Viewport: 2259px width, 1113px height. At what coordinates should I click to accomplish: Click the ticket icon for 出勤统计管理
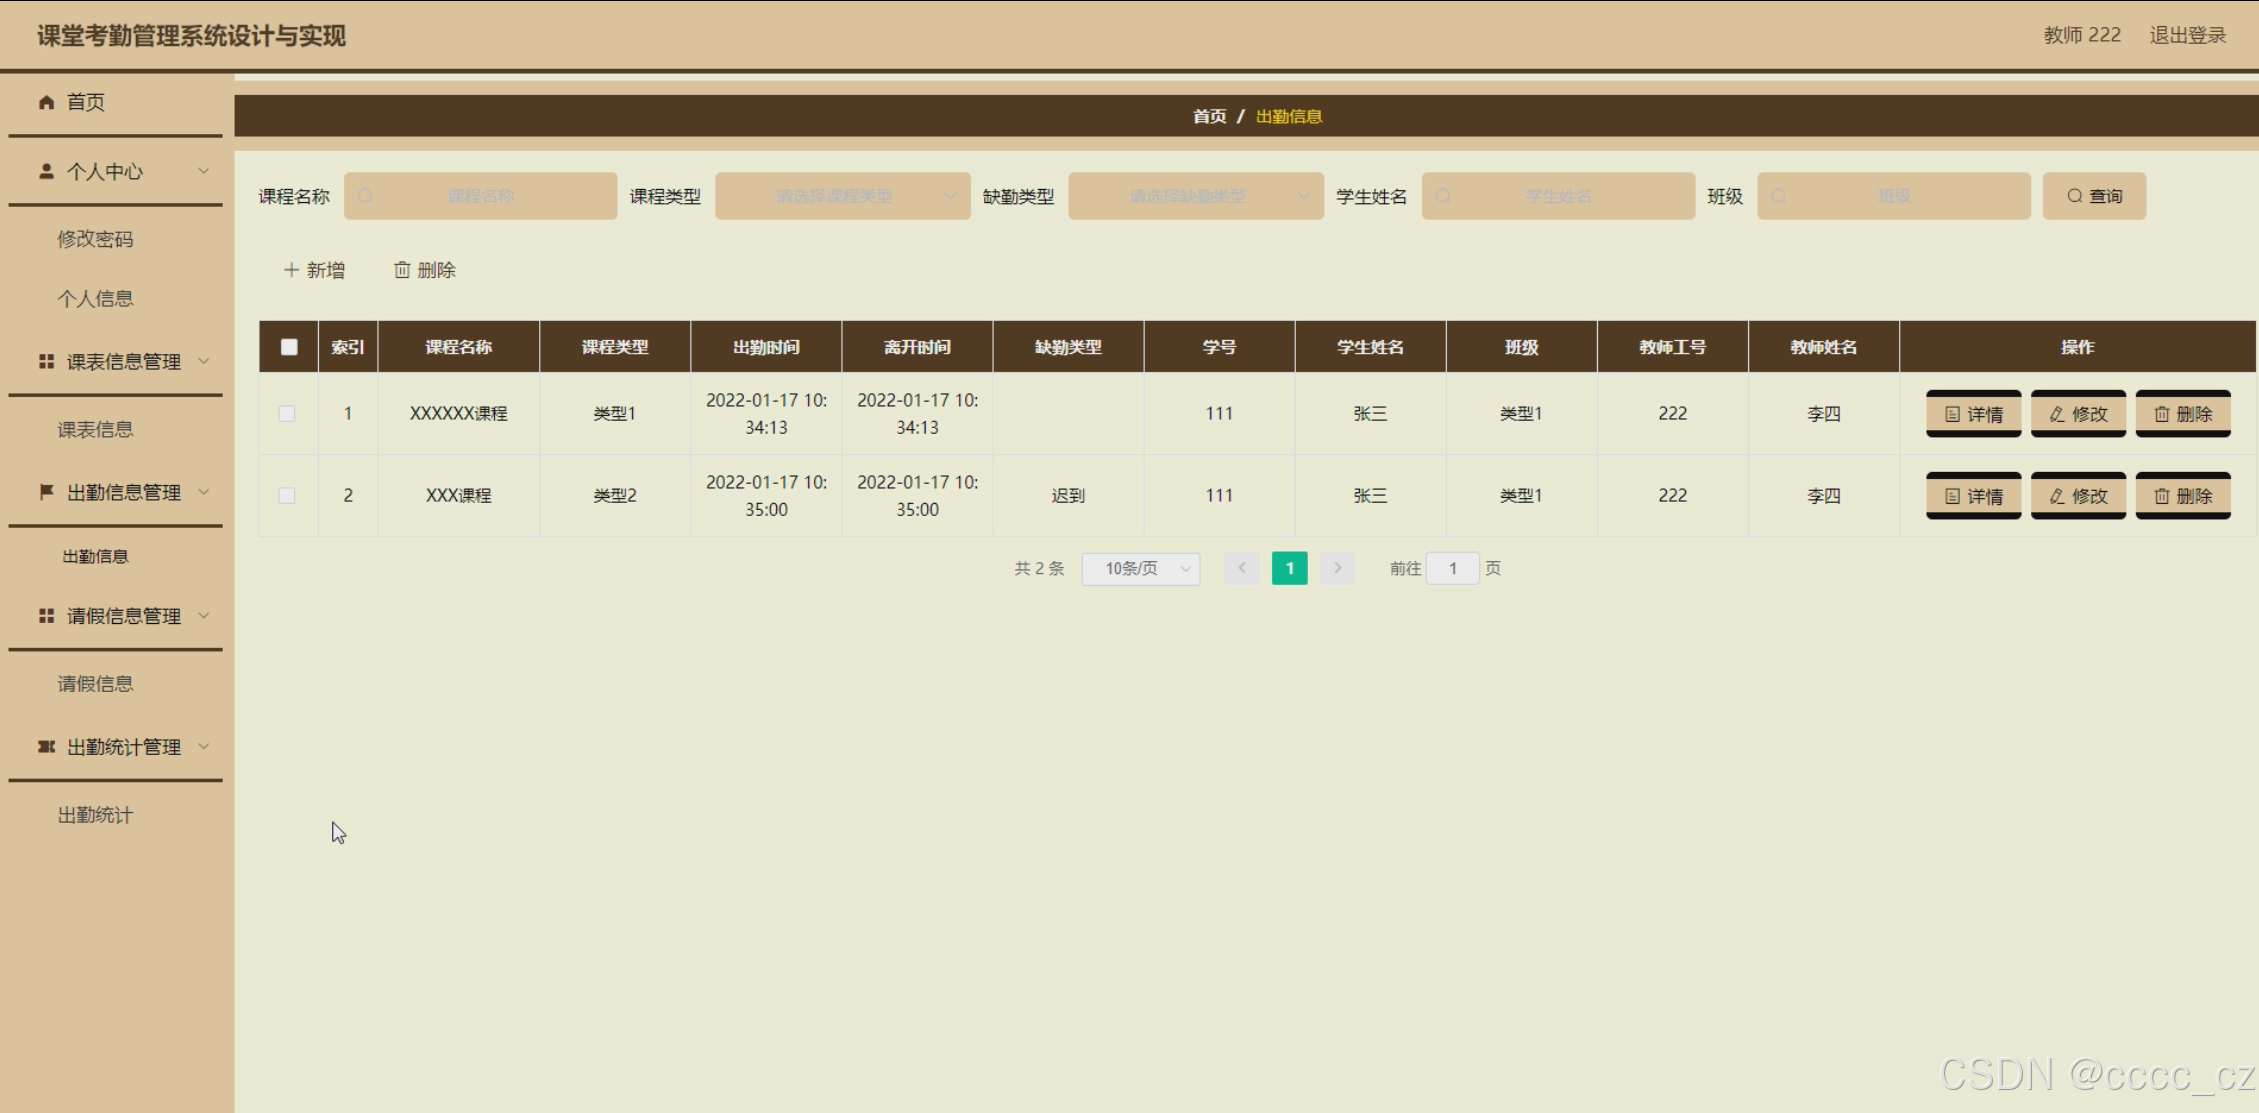tap(46, 747)
